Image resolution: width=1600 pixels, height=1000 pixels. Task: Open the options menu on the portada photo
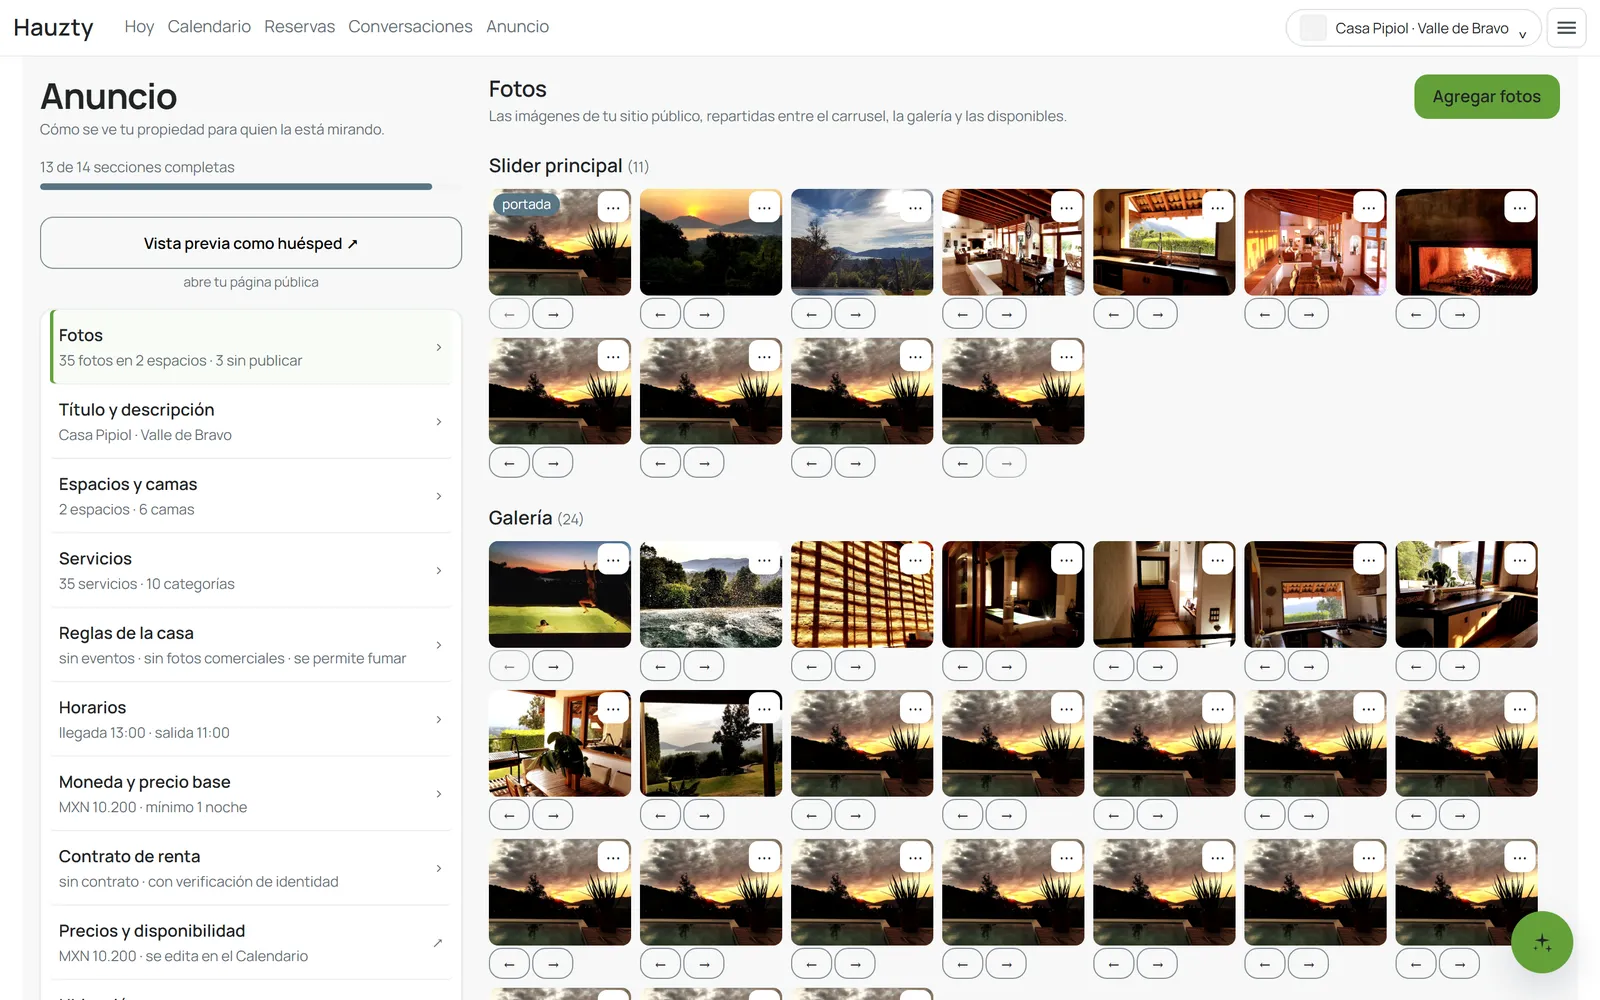(x=613, y=207)
